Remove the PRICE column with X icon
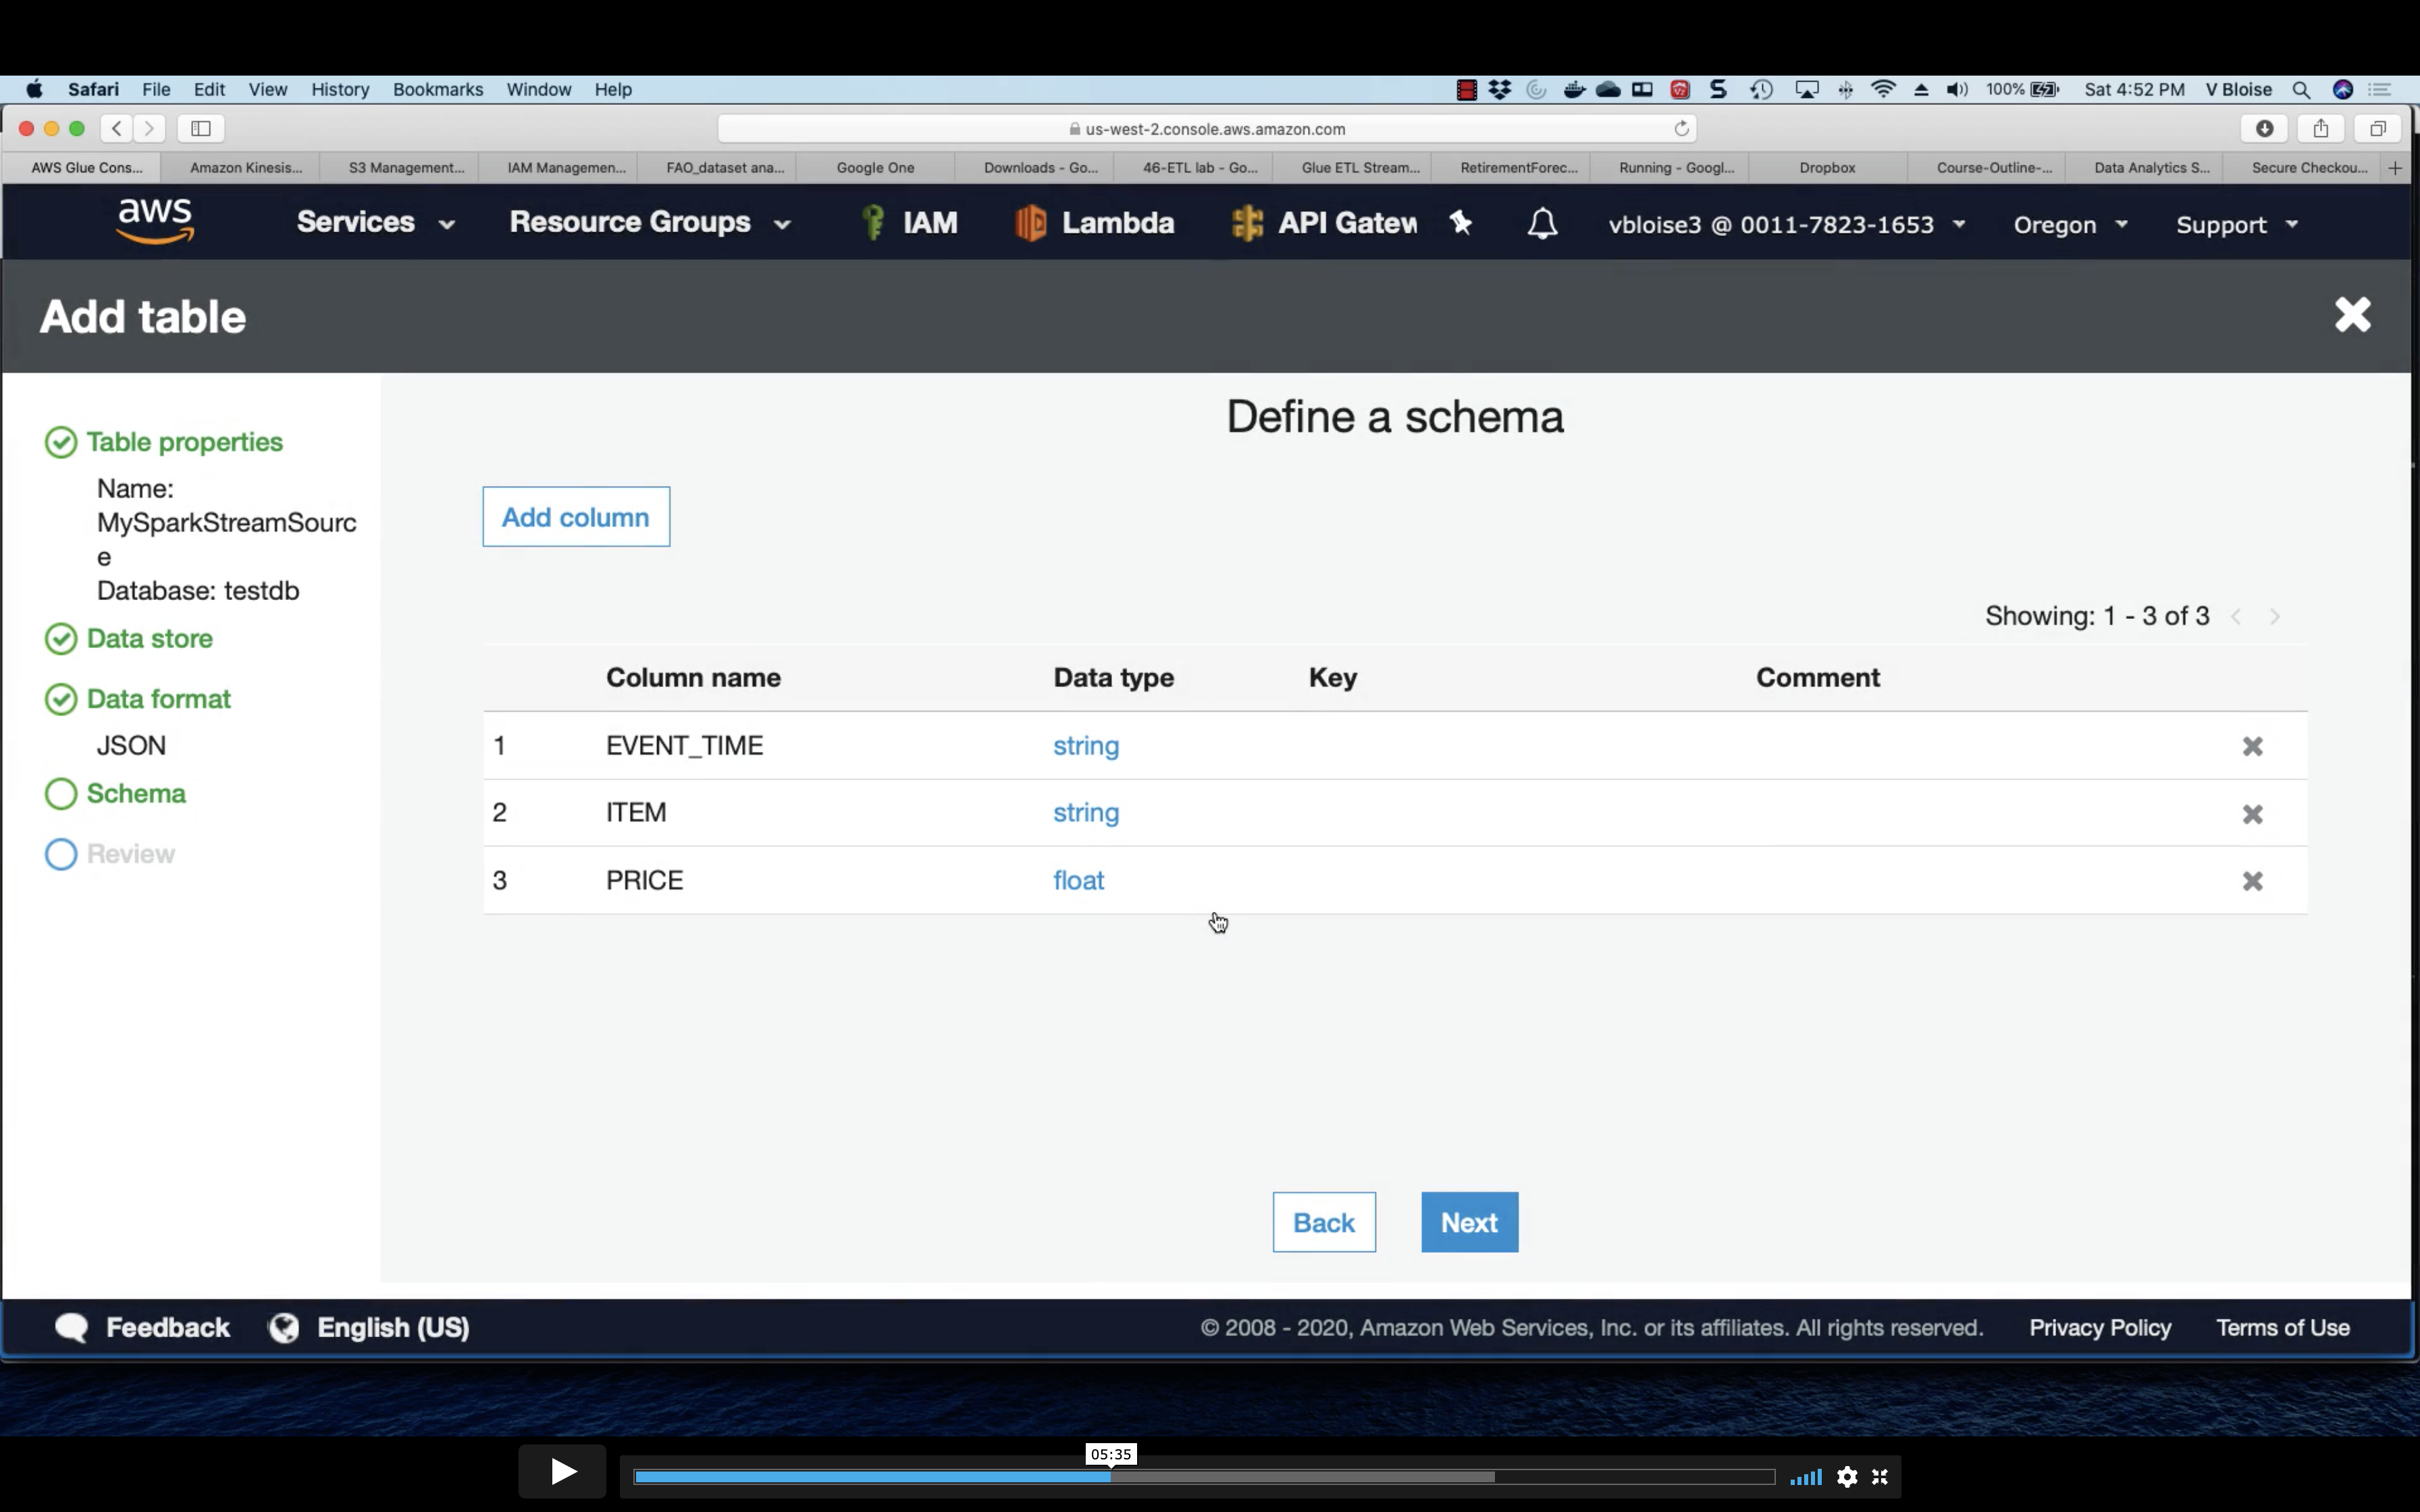This screenshot has height=1512, width=2420. (x=2252, y=881)
